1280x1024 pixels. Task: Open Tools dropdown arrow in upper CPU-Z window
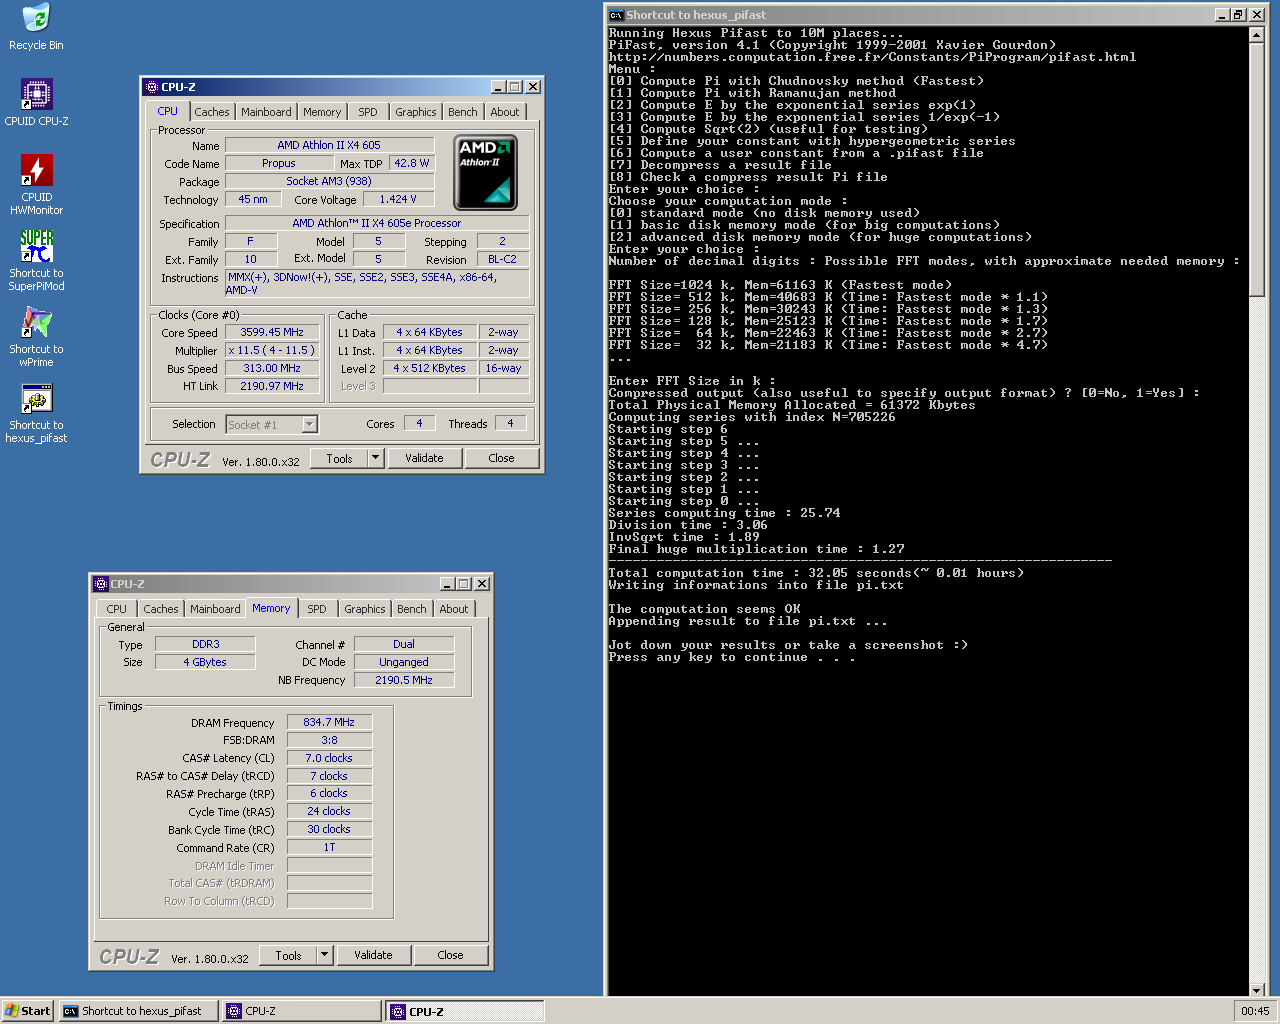point(376,458)
